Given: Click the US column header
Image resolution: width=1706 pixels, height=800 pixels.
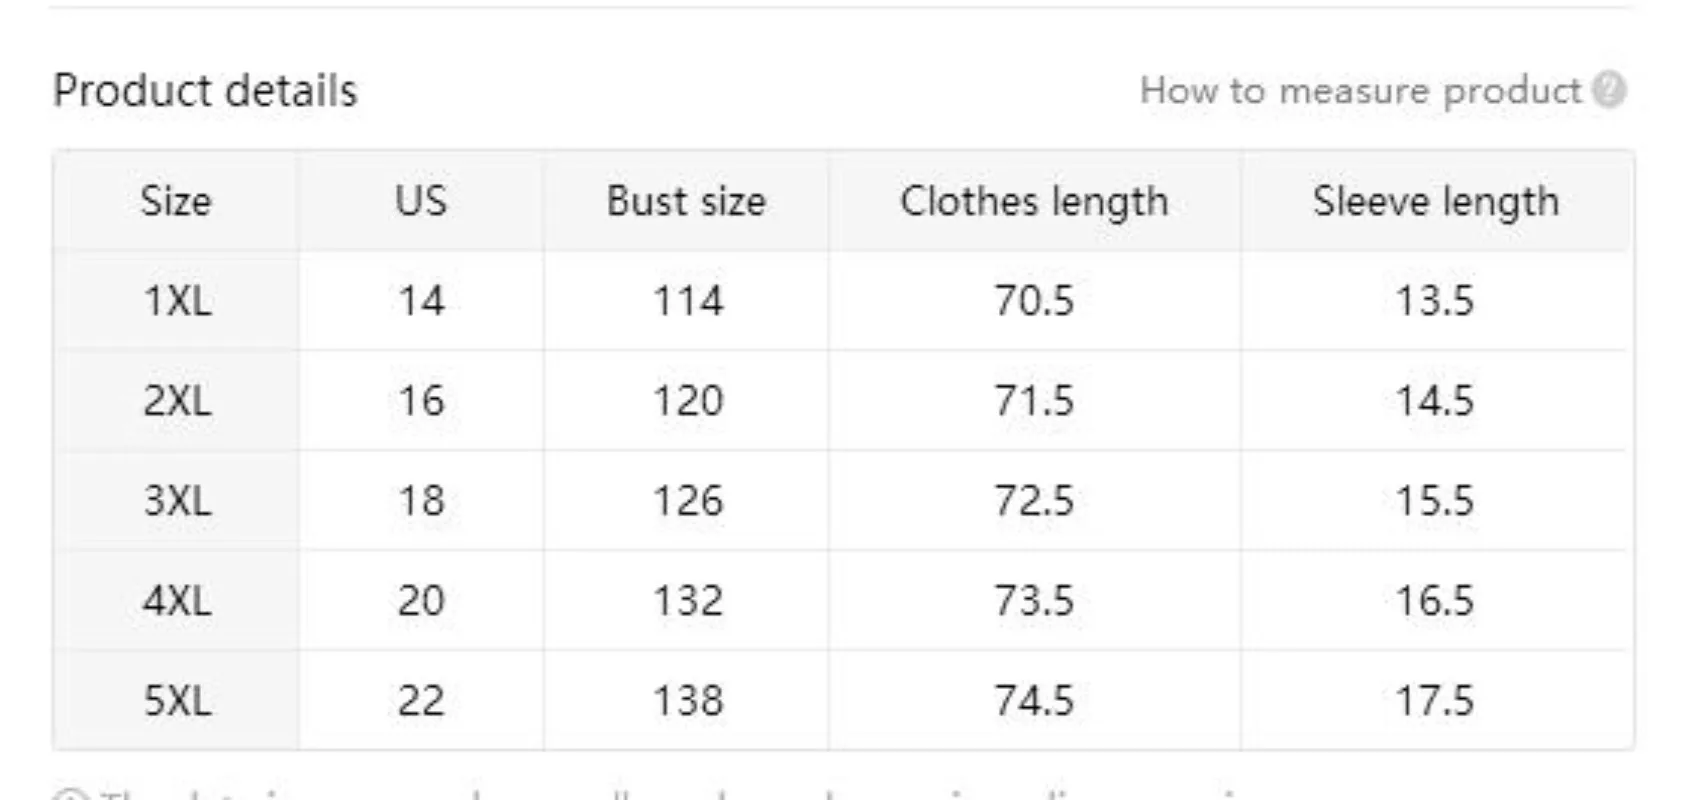Looking at the screenshot, I should pyautogui.click(x=421, y=201).
